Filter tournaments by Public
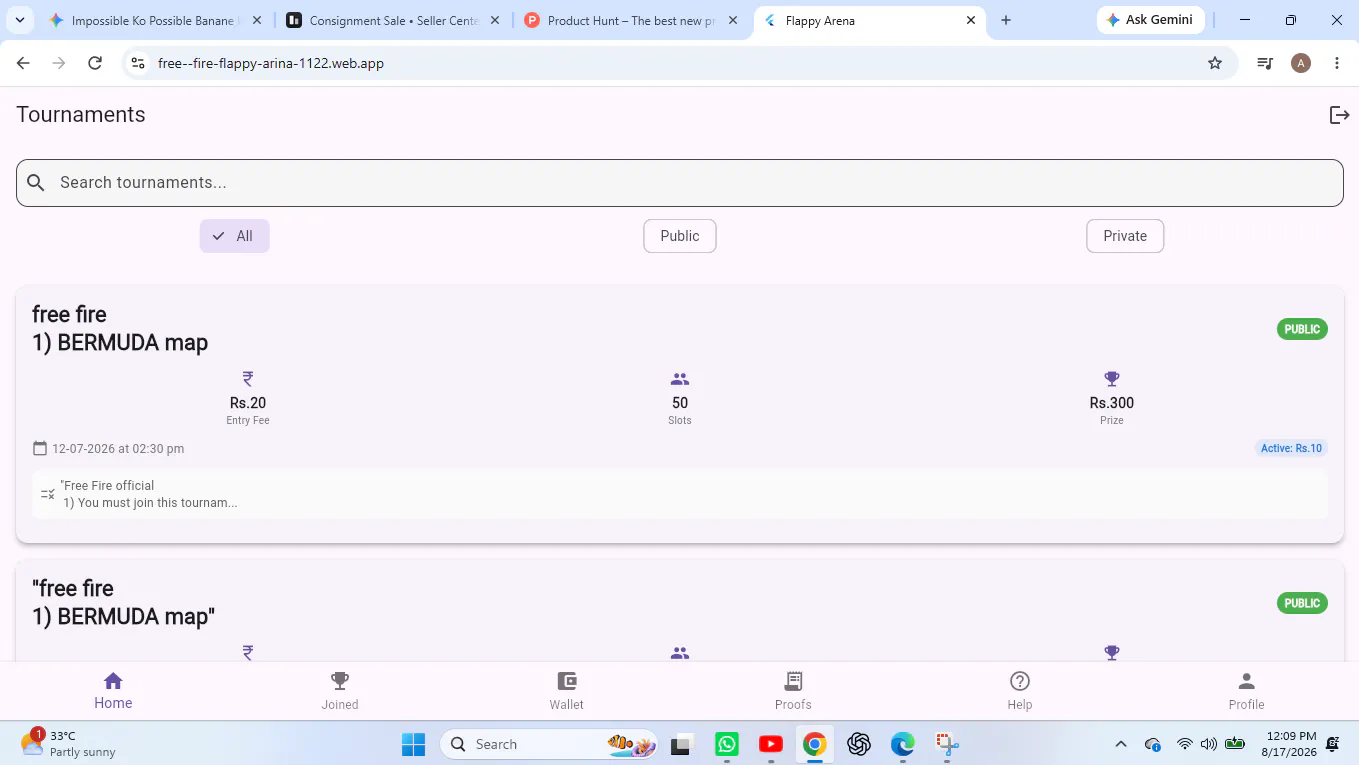 [x=680, y=236]
